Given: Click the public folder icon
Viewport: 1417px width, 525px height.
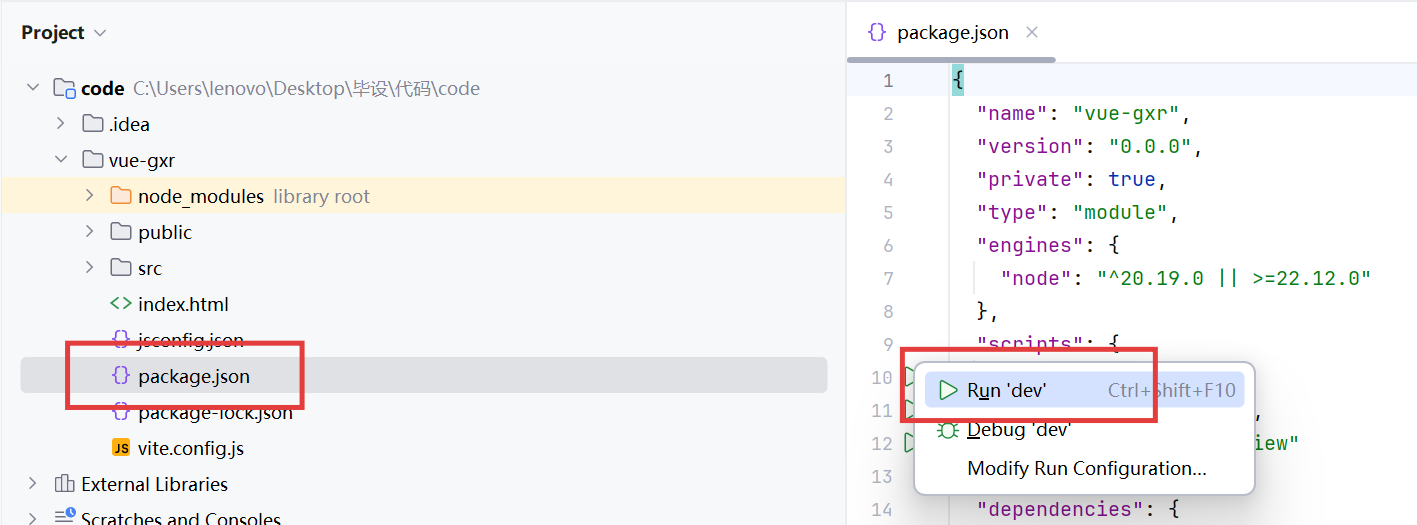Looking at the screenshot, I should point(121,232).
